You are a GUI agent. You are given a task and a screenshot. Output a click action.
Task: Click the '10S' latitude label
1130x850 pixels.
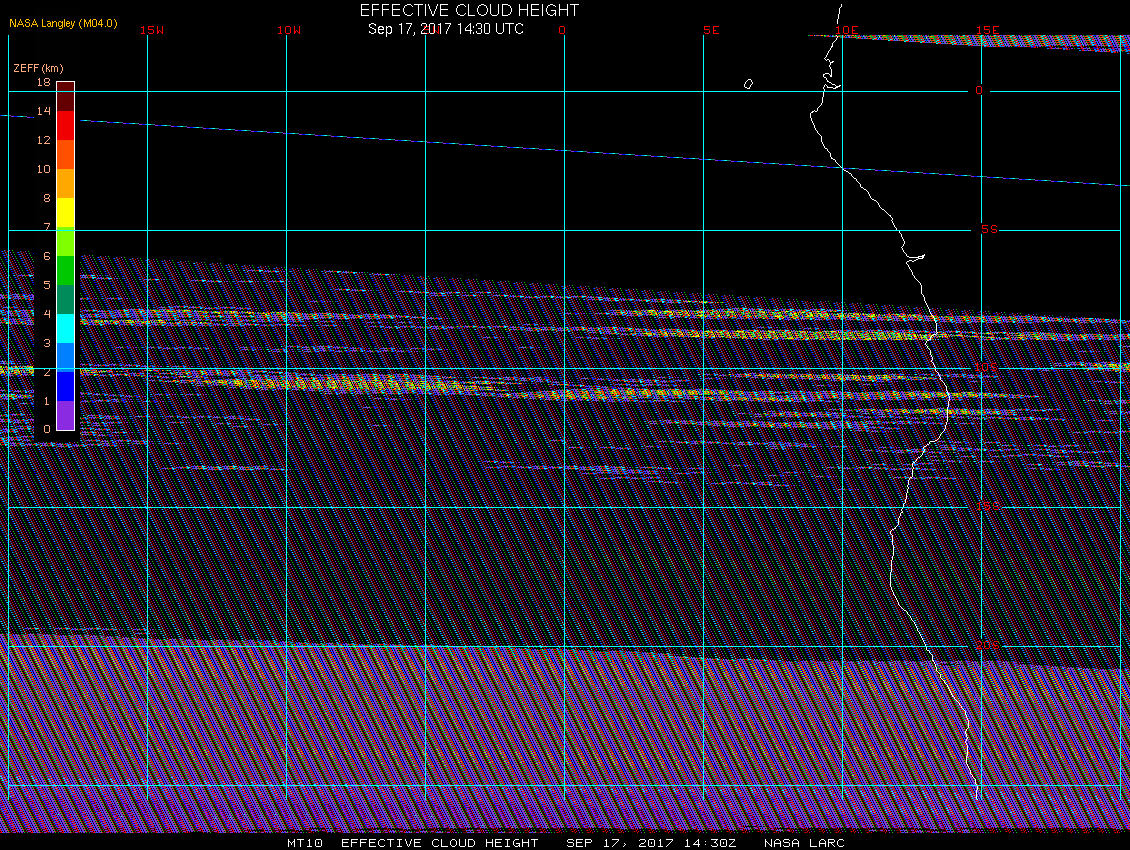(987, 368)
